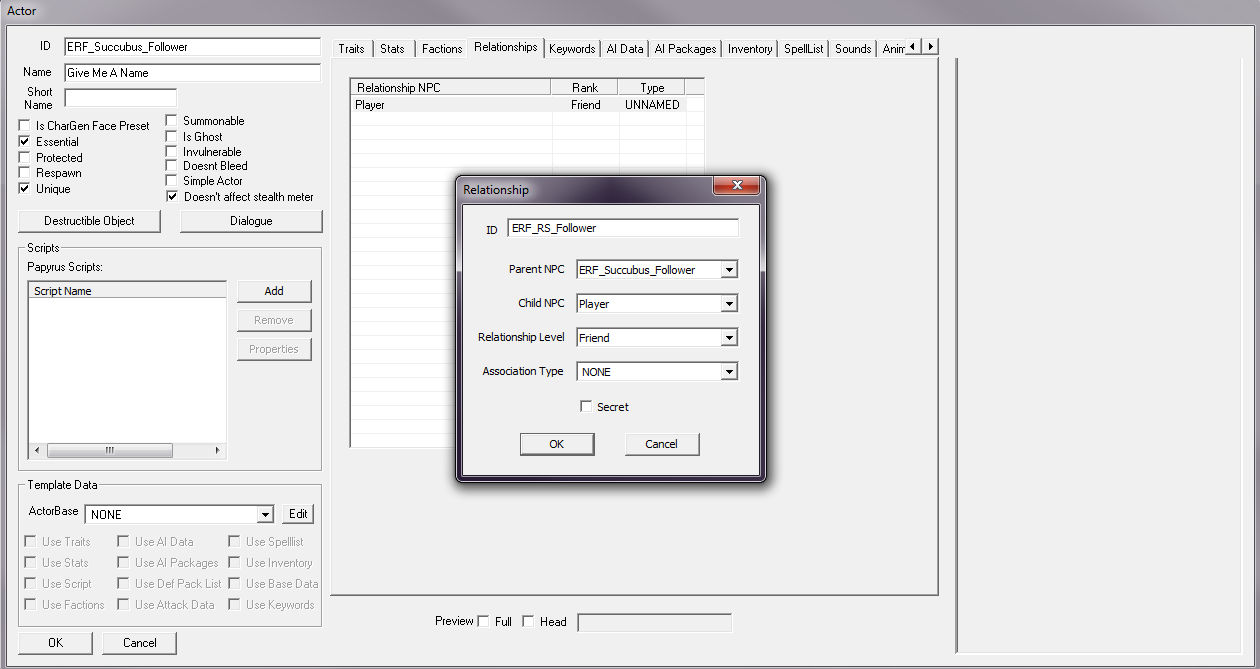Click the Script Name column header

pyautogui.click(x=127, y=291)
